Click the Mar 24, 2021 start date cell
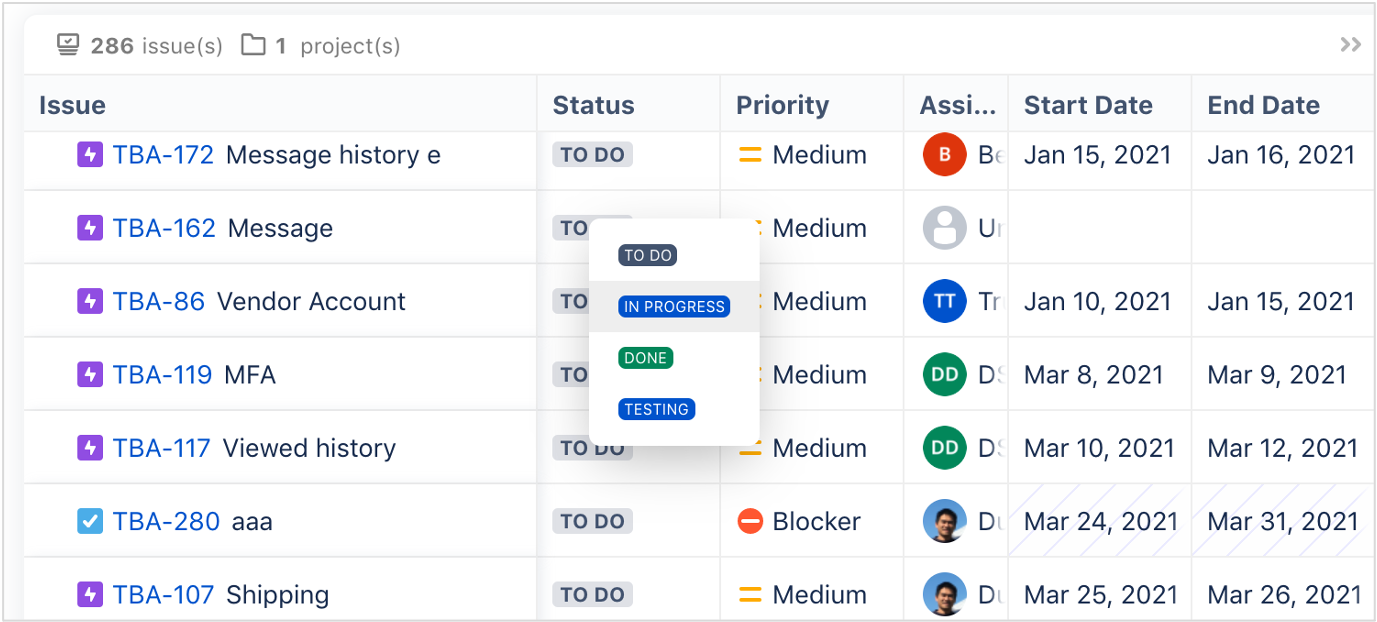Image resolution: width=1377 pixels, height=622 pixels. point(1099,521)
